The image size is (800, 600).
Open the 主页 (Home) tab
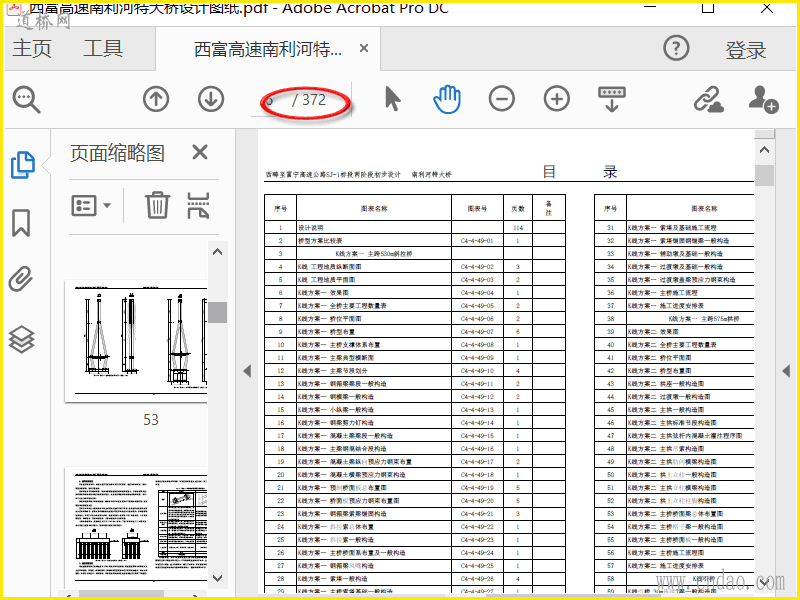[x=32, y=49]
